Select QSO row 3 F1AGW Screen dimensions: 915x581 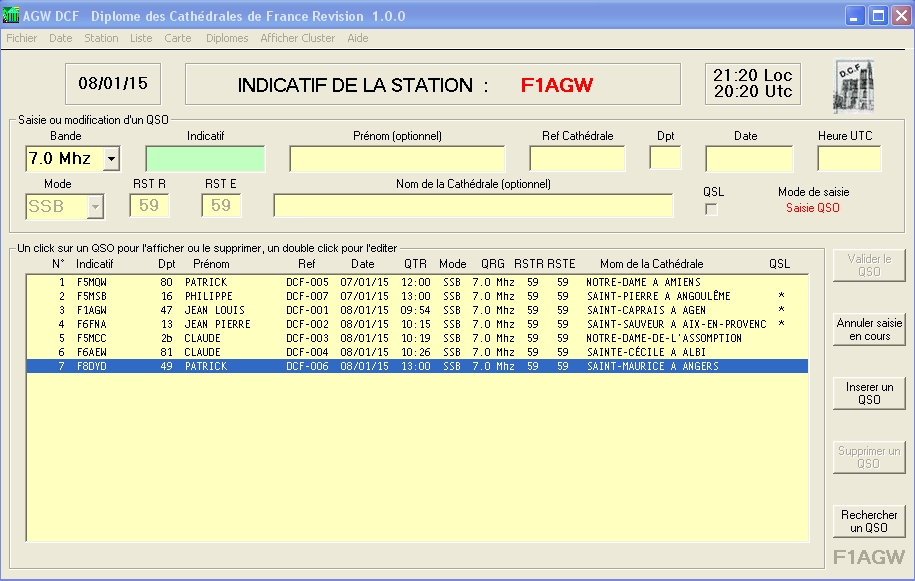(417, 310)
